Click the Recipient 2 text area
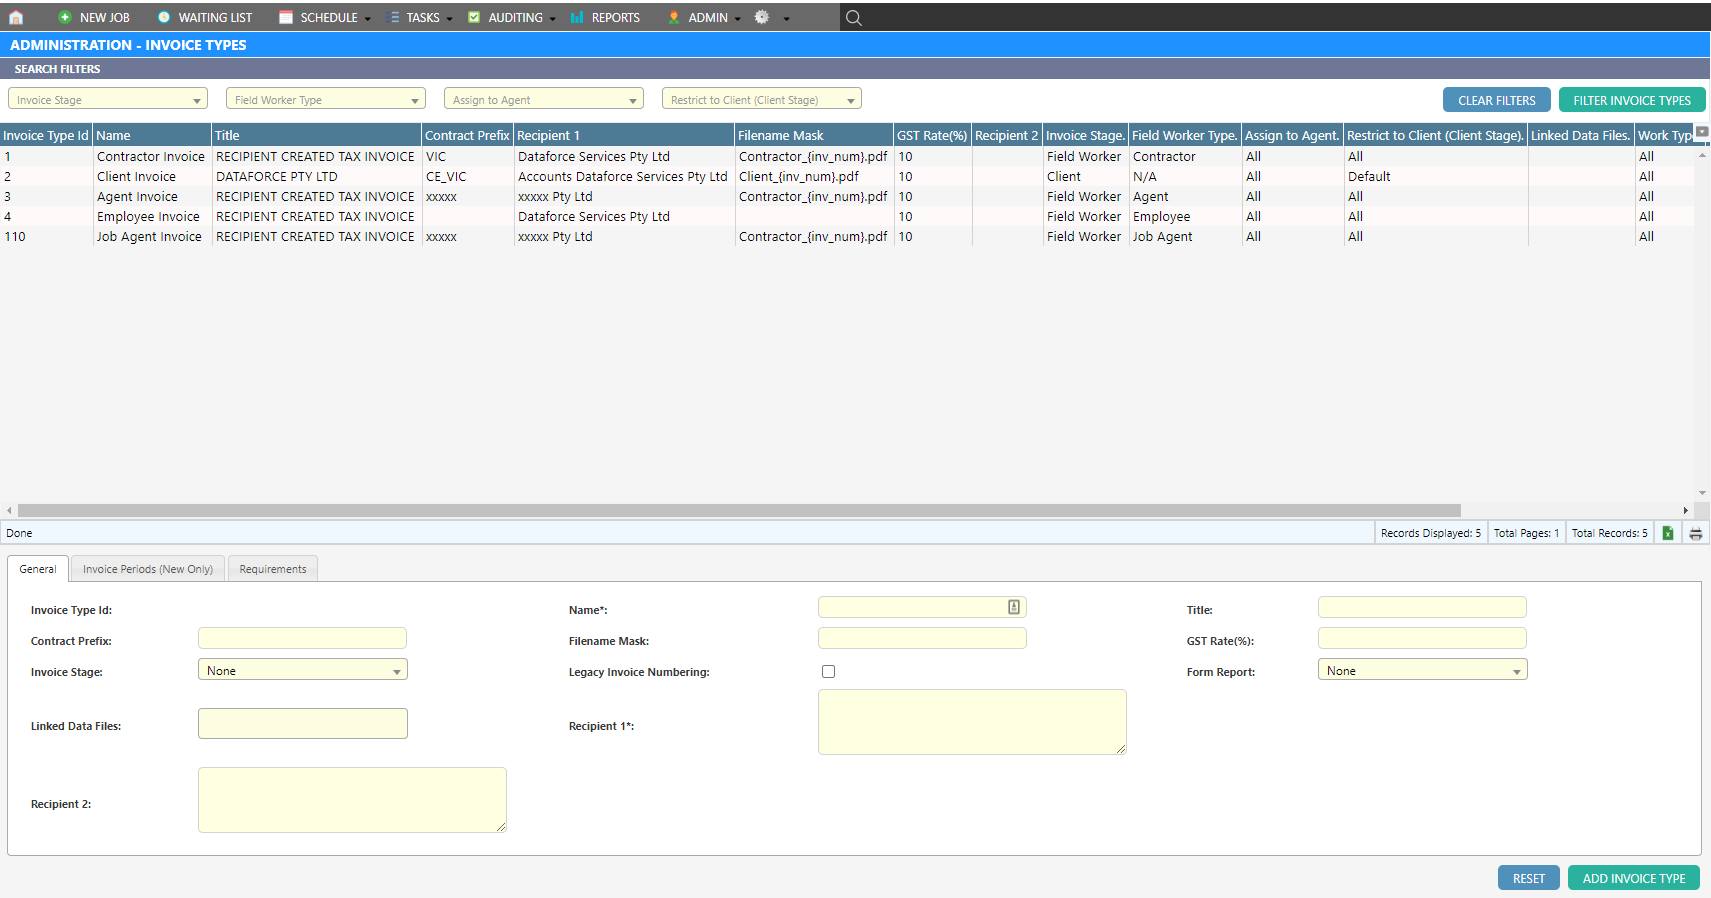 (x=352, y=800)
